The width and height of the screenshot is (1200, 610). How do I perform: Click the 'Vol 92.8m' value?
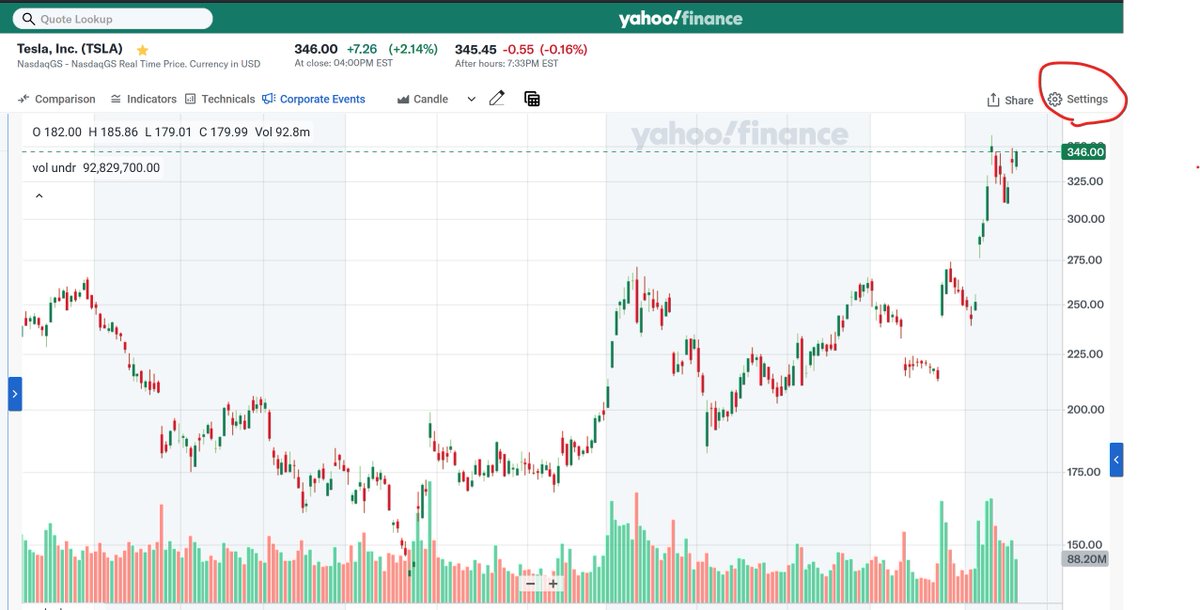[282, 132]
